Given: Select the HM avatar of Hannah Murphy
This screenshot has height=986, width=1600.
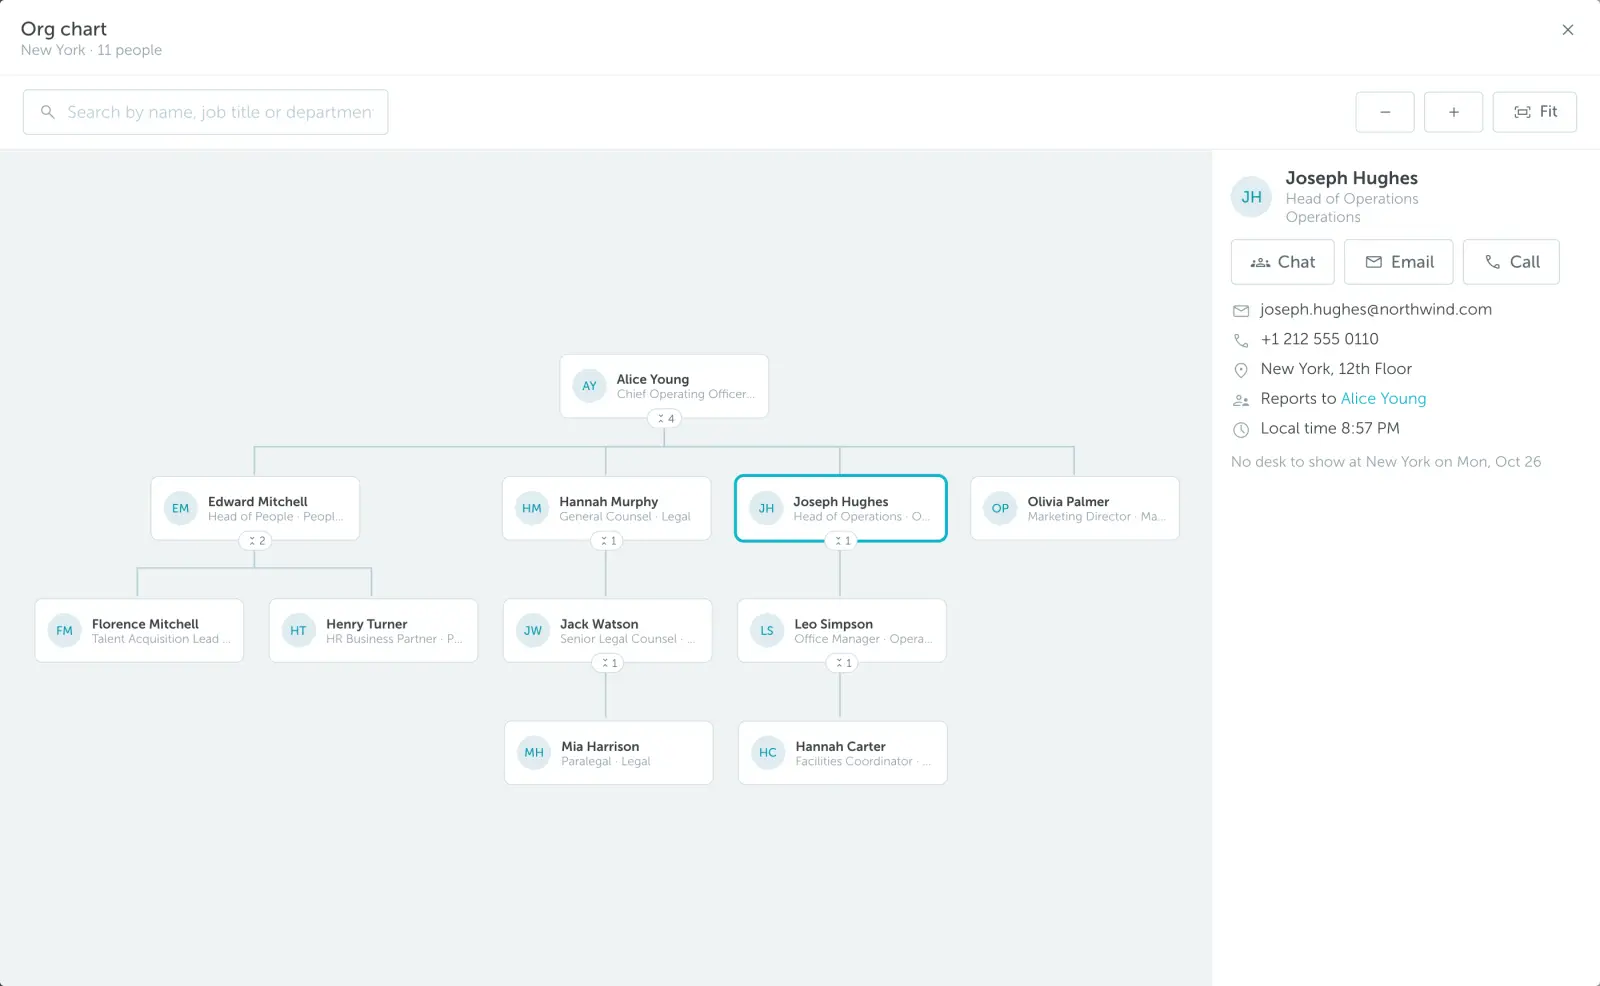Looking at the screenshot, I should 532,508.
